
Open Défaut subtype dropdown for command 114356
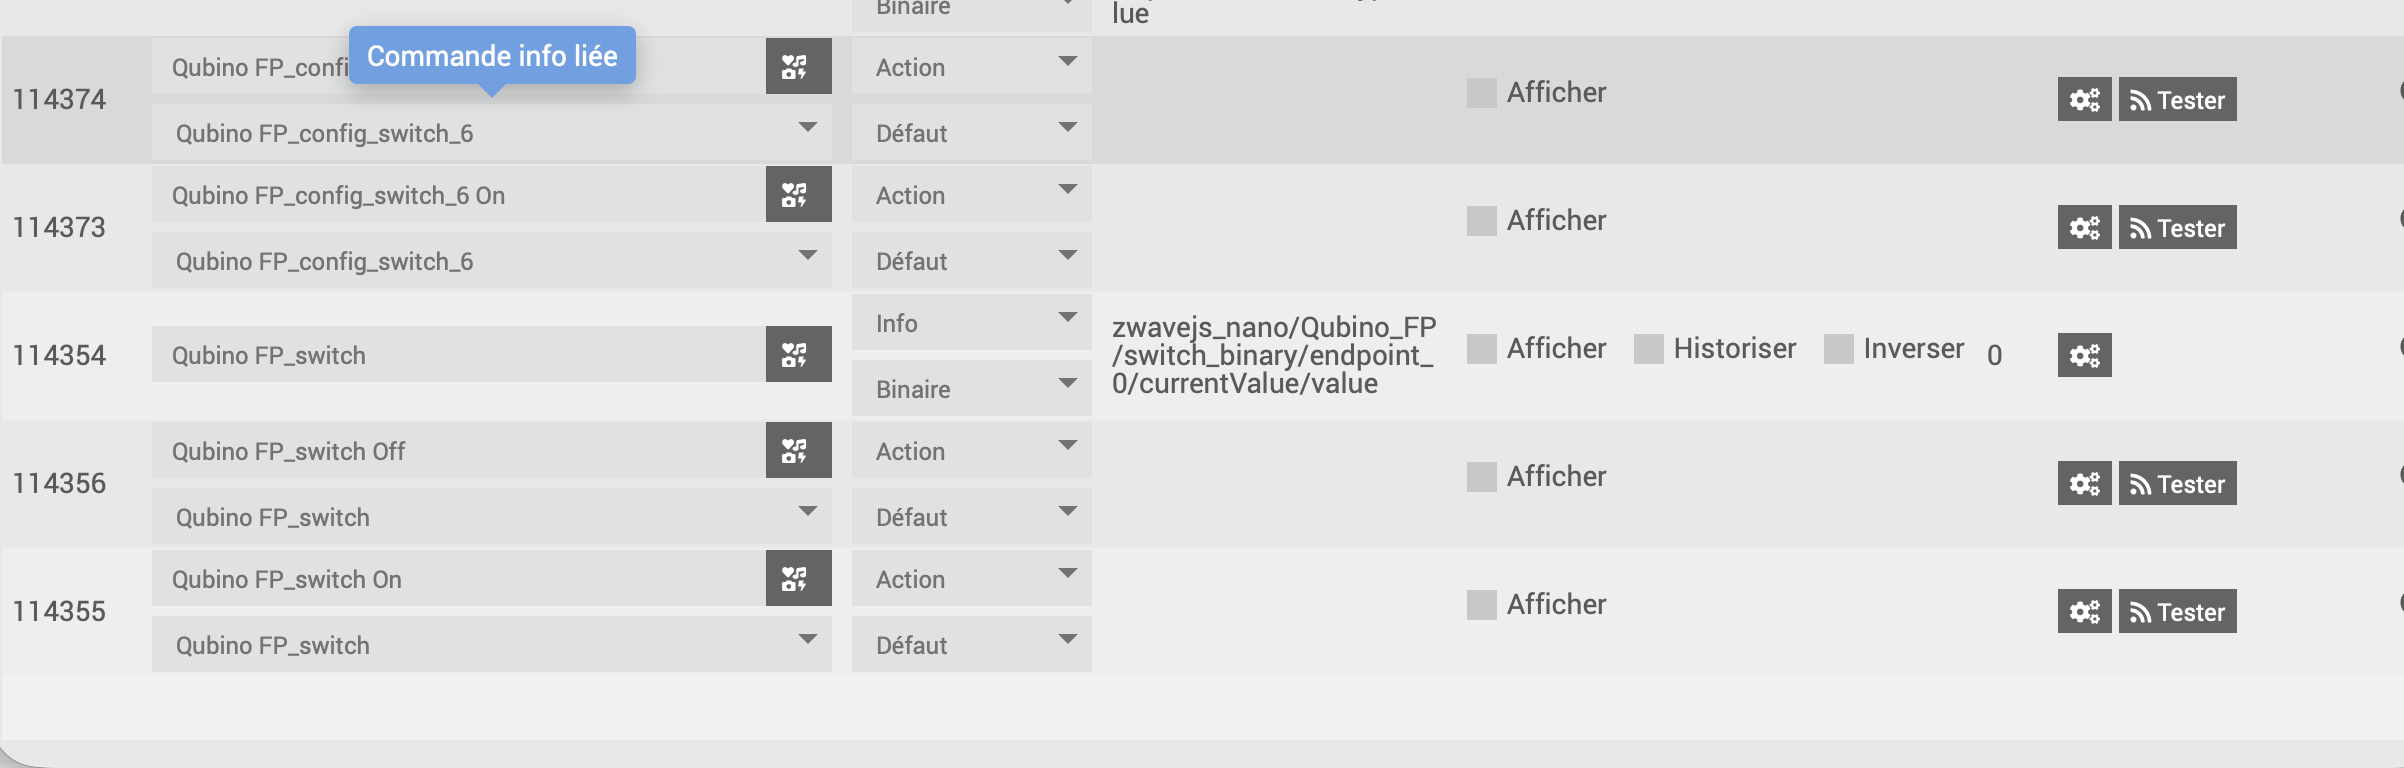[x=971, y=516]
